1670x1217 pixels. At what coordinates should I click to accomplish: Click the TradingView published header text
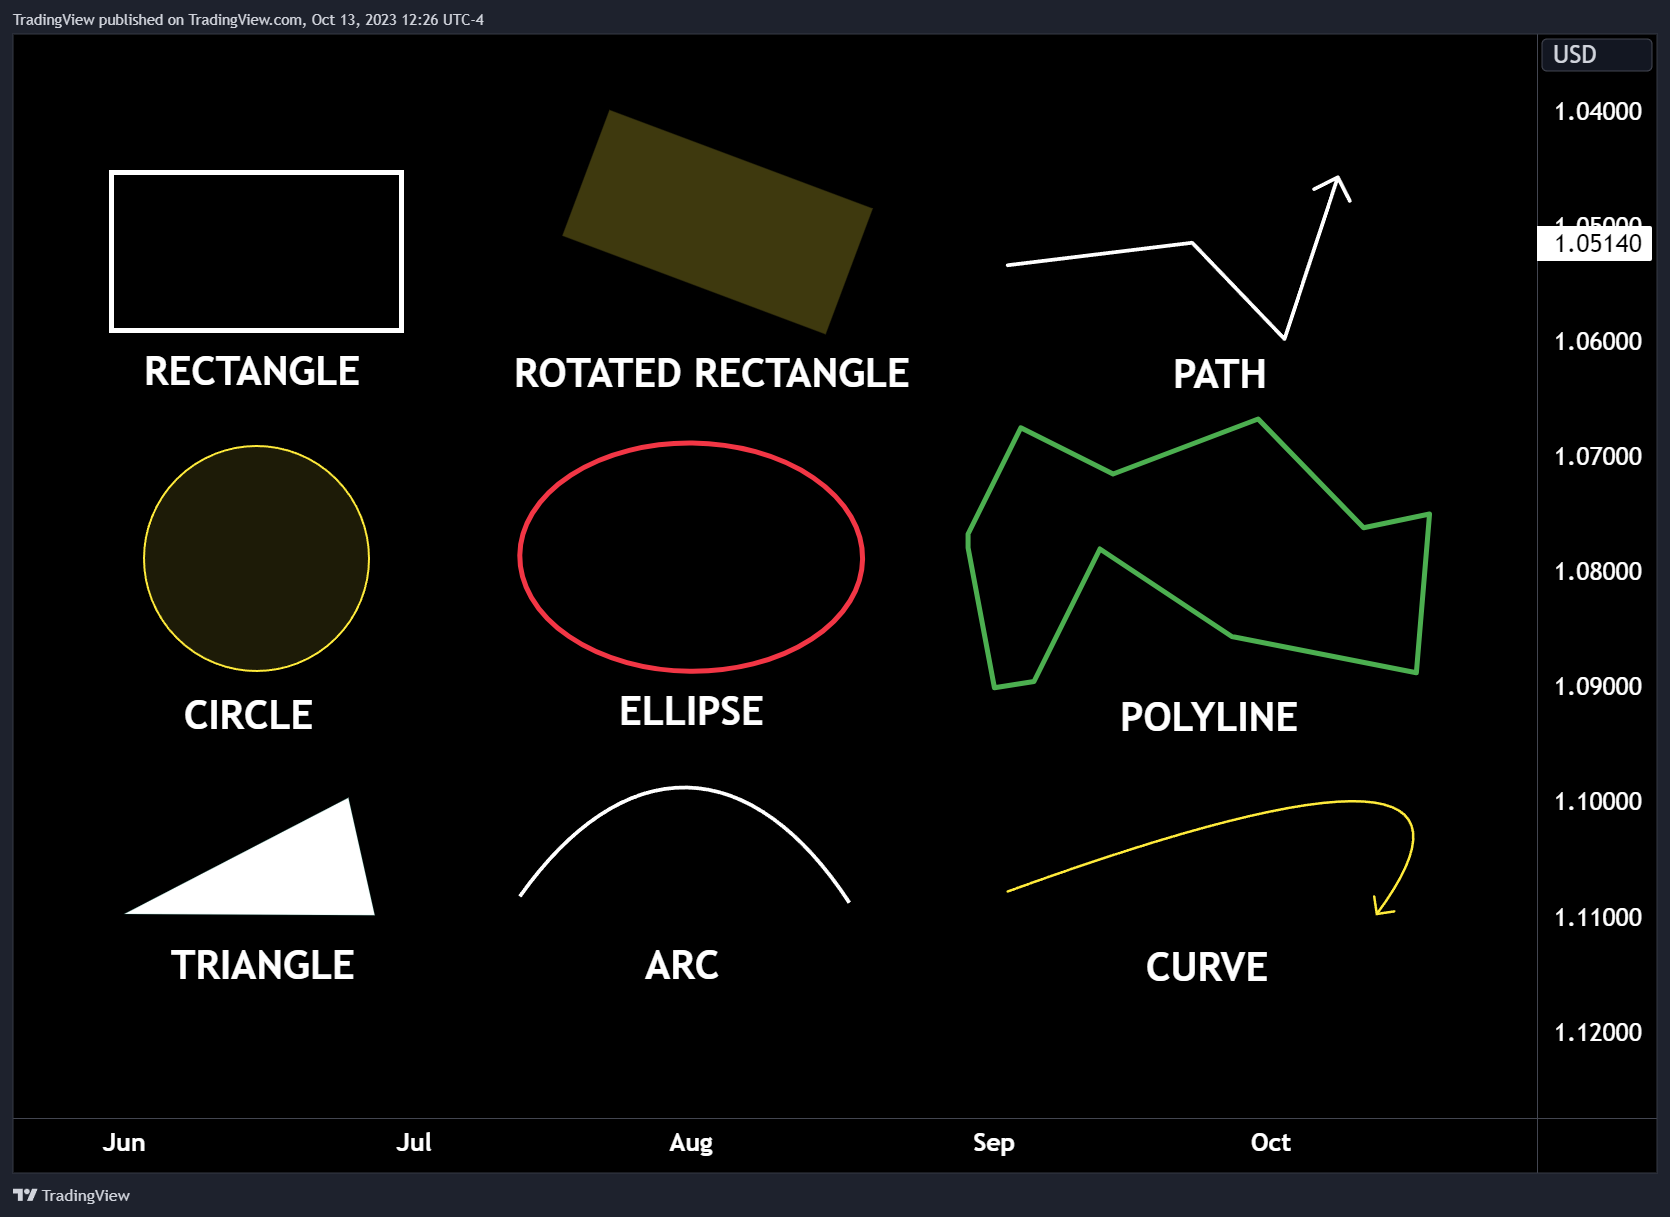pos(248,19)
